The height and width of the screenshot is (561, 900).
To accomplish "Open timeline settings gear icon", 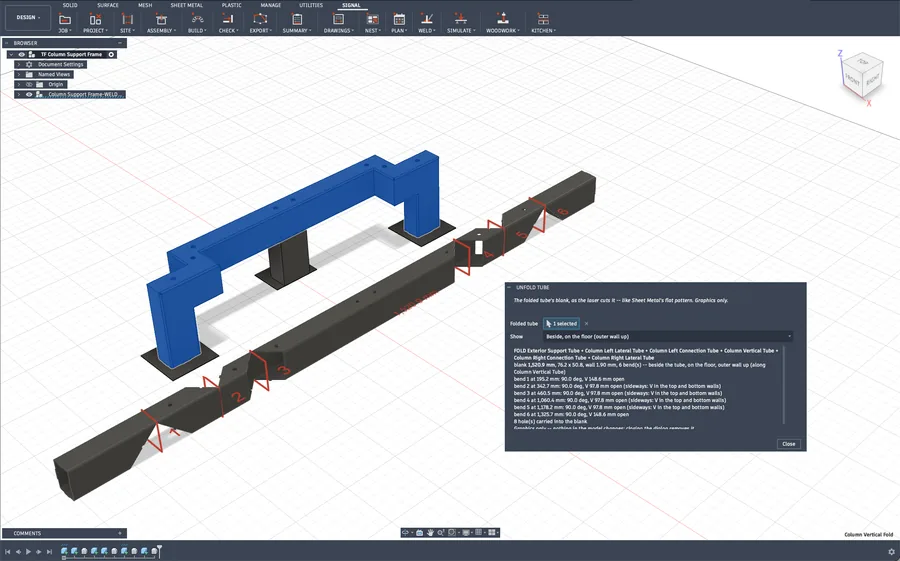I will point(891,552).
